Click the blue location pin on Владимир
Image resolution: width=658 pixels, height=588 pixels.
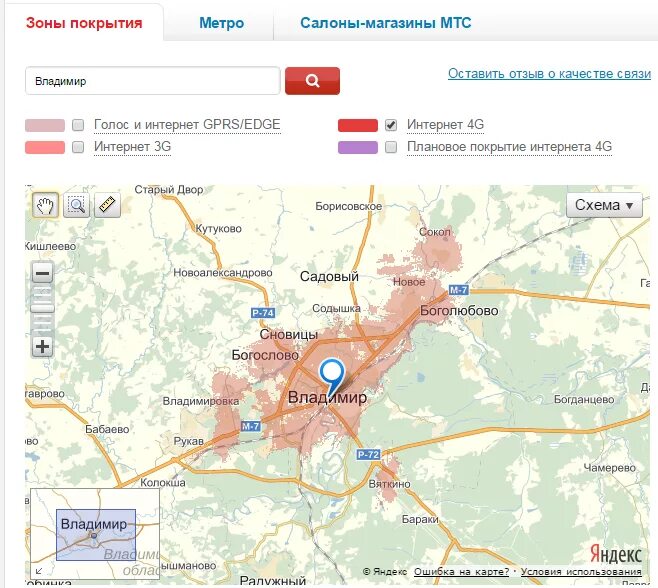click(x=332, y=378)
